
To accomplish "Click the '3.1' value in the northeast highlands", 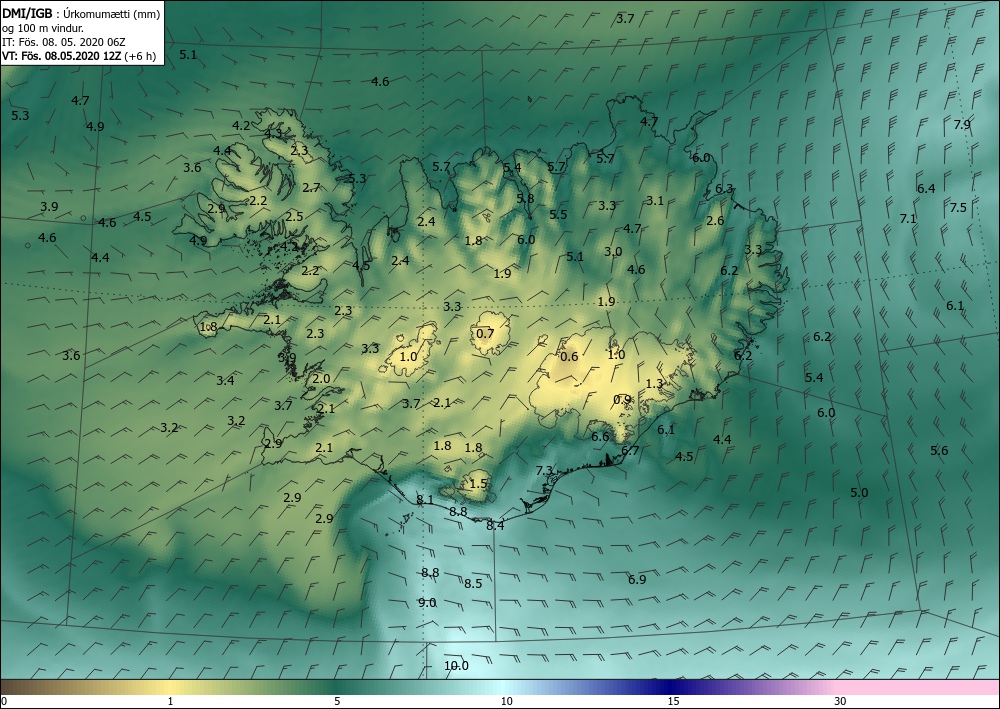I will coord(655,200).
